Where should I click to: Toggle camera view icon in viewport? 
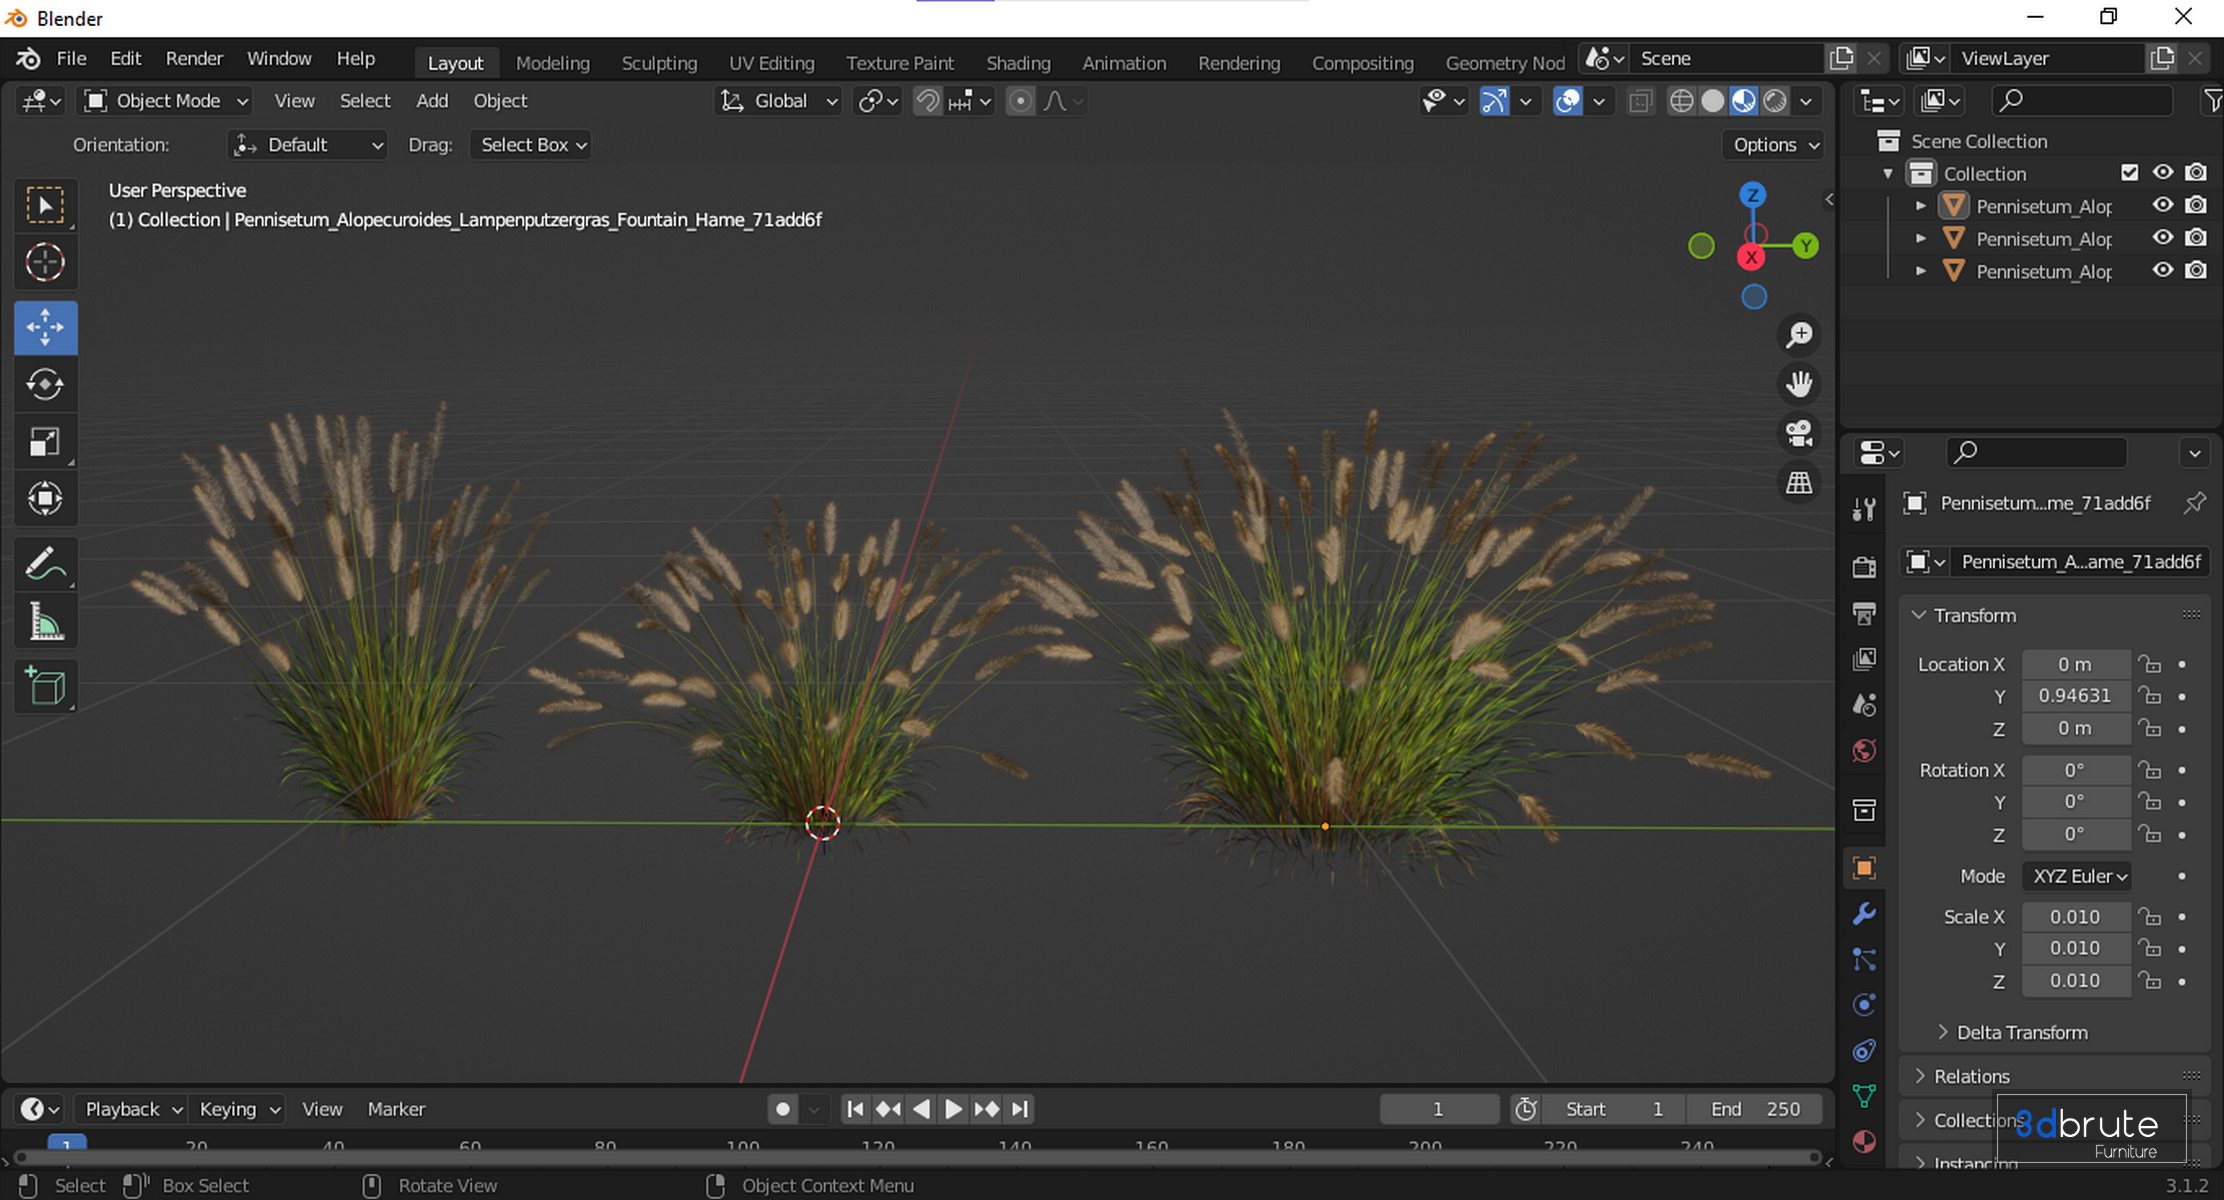[x=1799, y=434]
